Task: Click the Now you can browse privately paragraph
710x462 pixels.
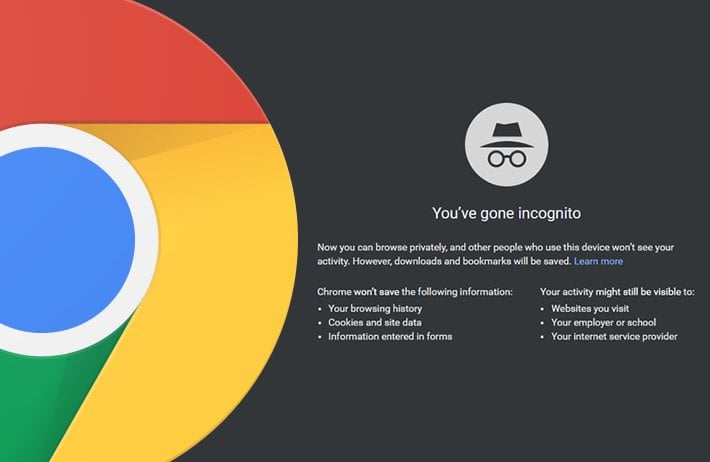Action: (x=495, y=254)
